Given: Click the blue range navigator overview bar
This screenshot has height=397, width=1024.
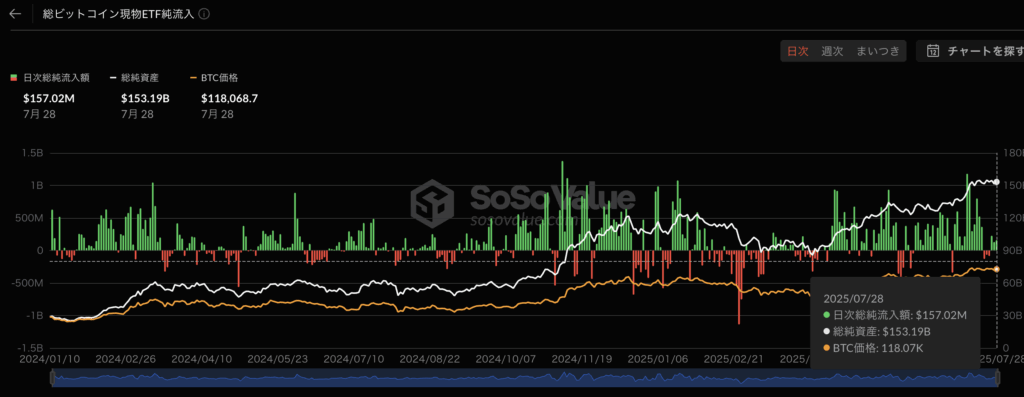Looking at the screenshot, I should (524, 378).
